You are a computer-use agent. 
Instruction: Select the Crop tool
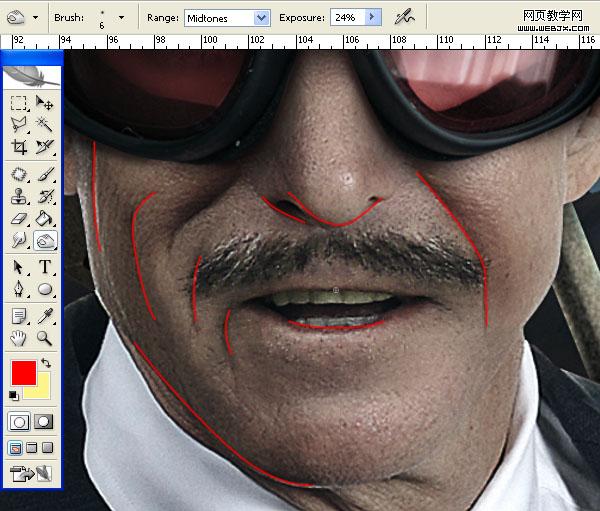point(19,148)
